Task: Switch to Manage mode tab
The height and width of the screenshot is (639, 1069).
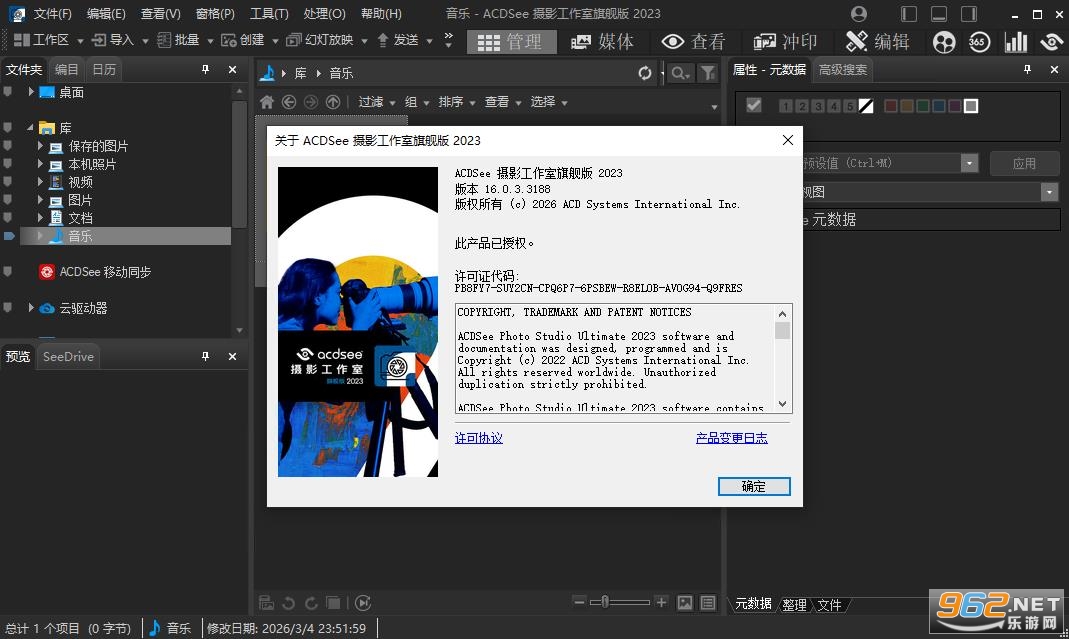Action: pyautogui.click(x=511, y=42)
